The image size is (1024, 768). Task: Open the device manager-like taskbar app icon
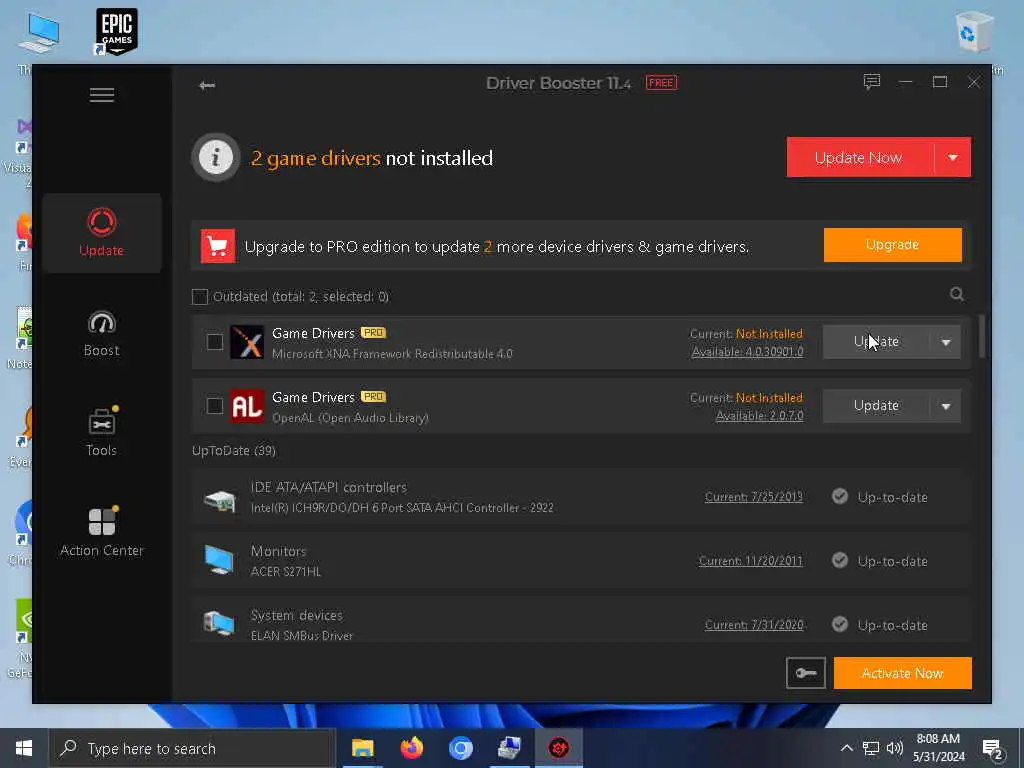point(509,748)
